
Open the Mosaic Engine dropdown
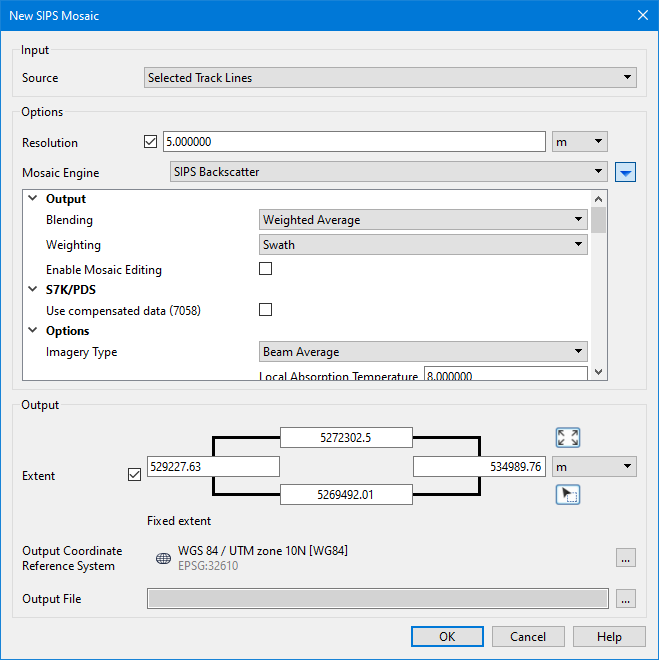388,172
